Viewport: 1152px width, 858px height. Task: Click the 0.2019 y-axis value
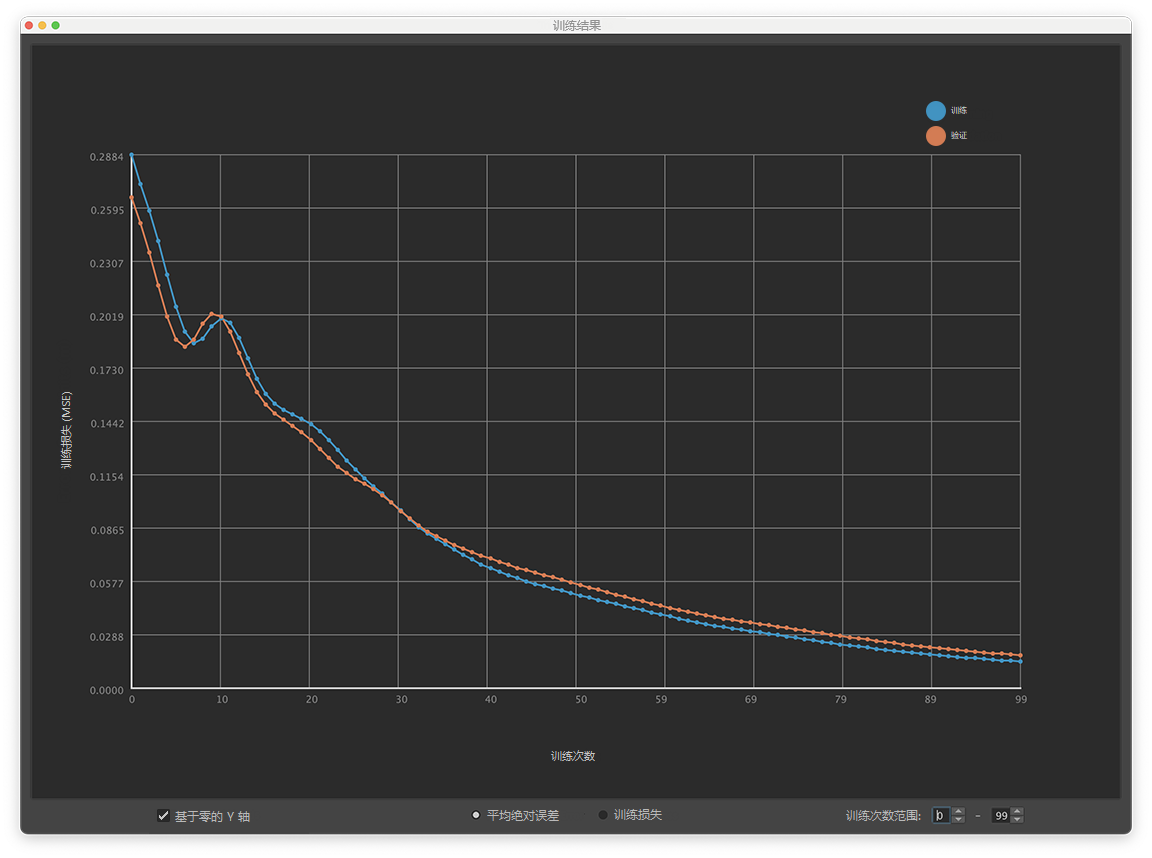coord(107,317)
